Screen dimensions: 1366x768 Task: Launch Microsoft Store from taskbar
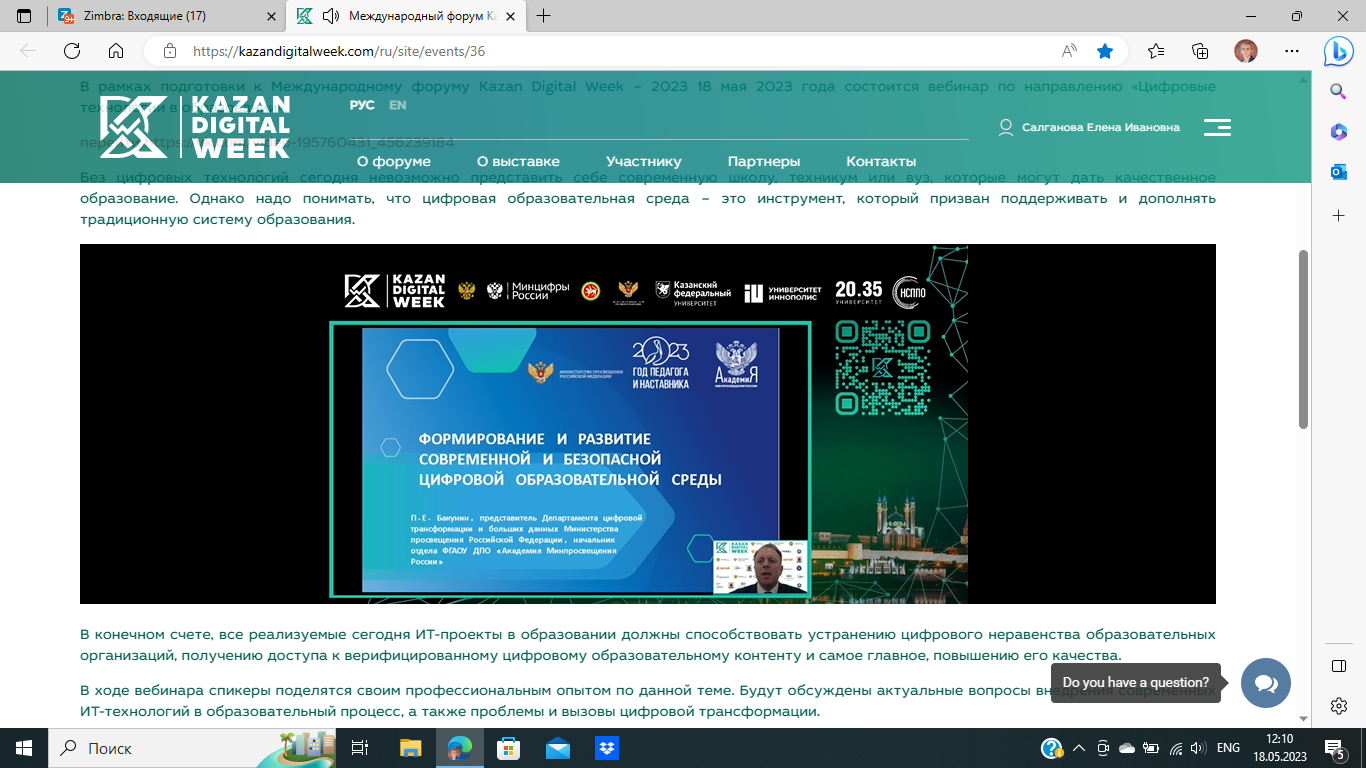[508, 748]
